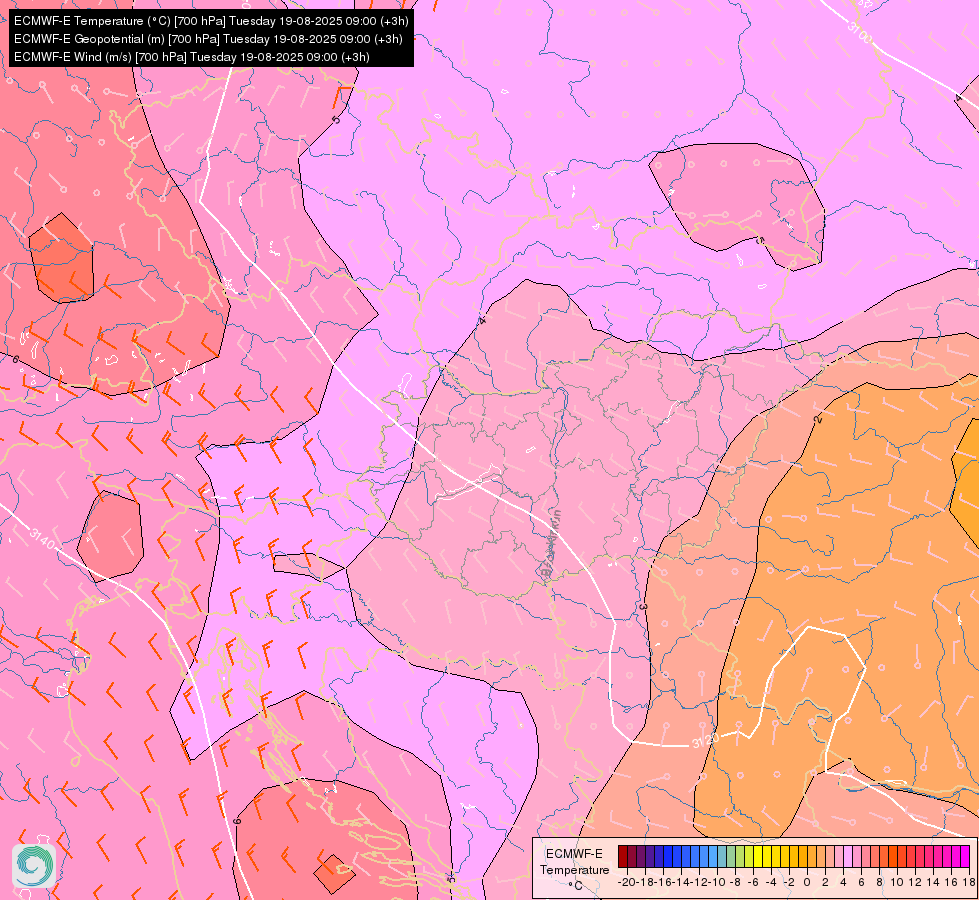Click the -20 tick label in legend
The width and height of the screenshot is (979, 900).
tap(627, 882)
